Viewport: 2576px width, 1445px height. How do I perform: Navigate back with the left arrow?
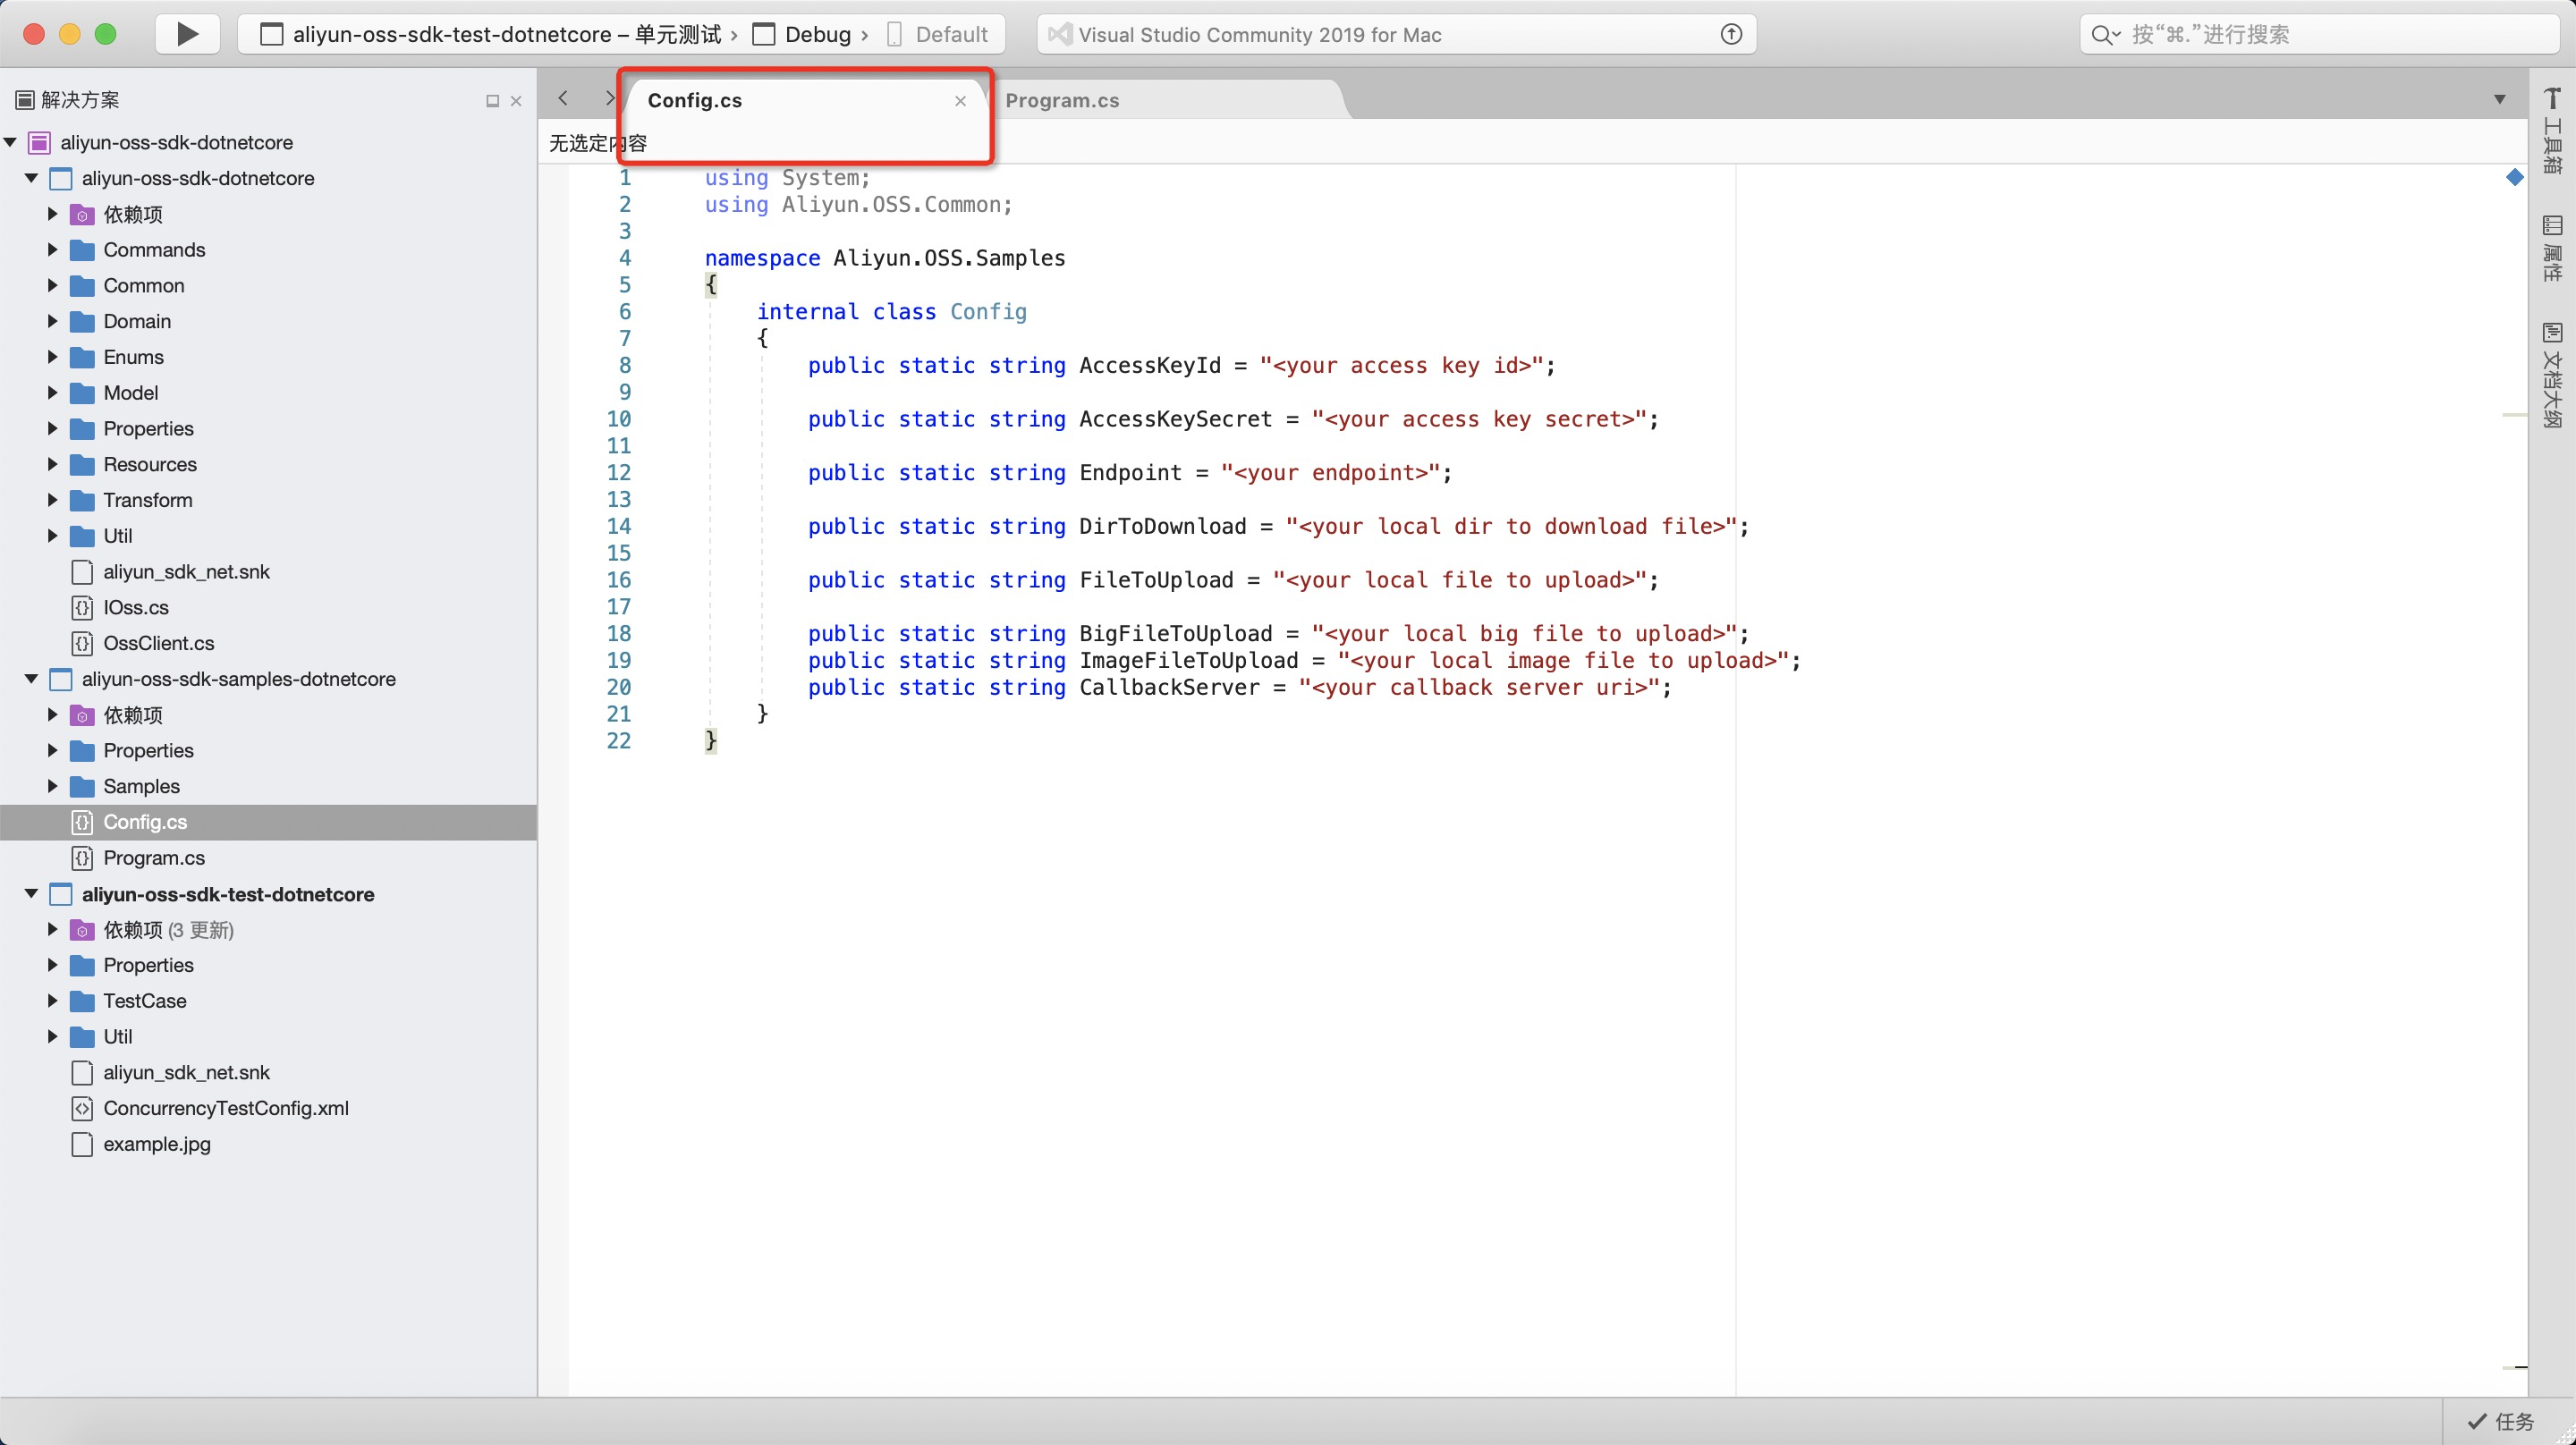tap(563, 98)
